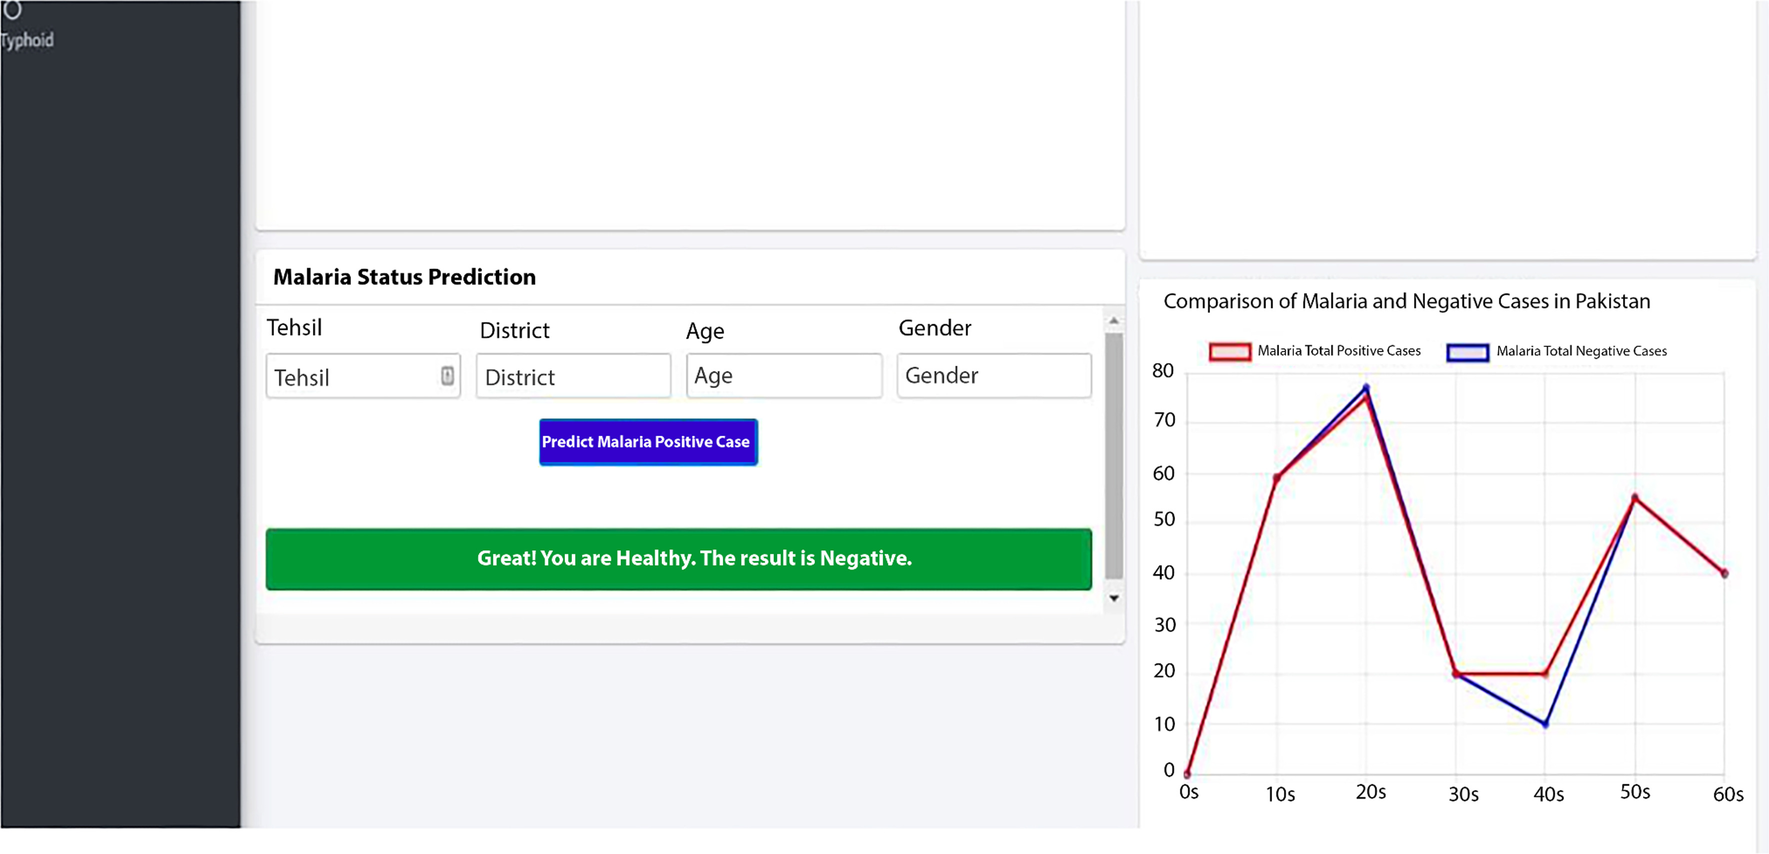The height and width of the screenshot is (854, 1769).
Task: Click the Malaria Total Negative Cases legend label
Action: point(1581,351)
